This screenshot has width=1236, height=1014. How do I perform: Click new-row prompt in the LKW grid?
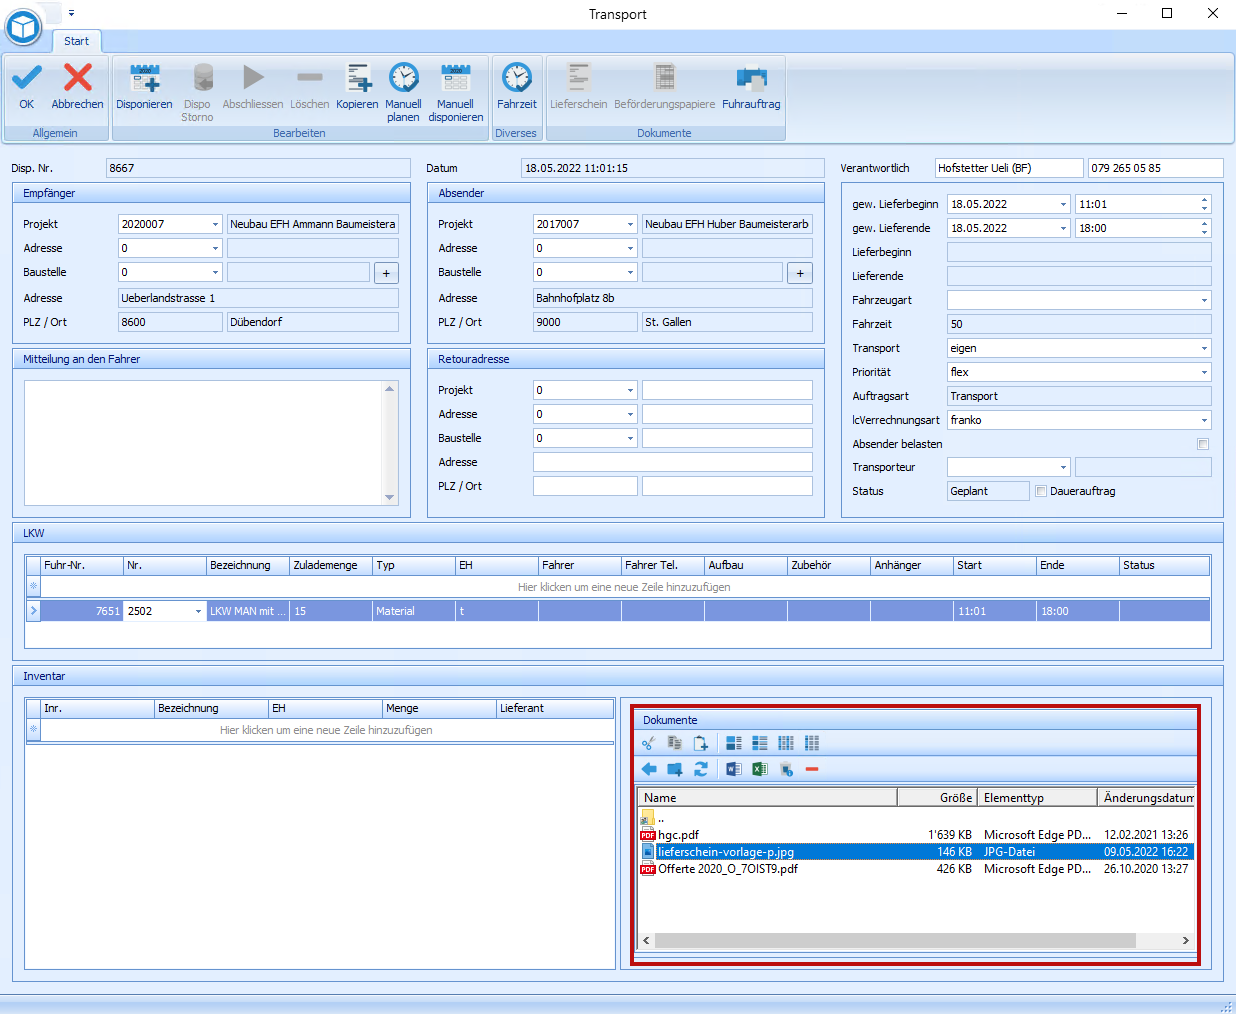click(x=624, y=587)
